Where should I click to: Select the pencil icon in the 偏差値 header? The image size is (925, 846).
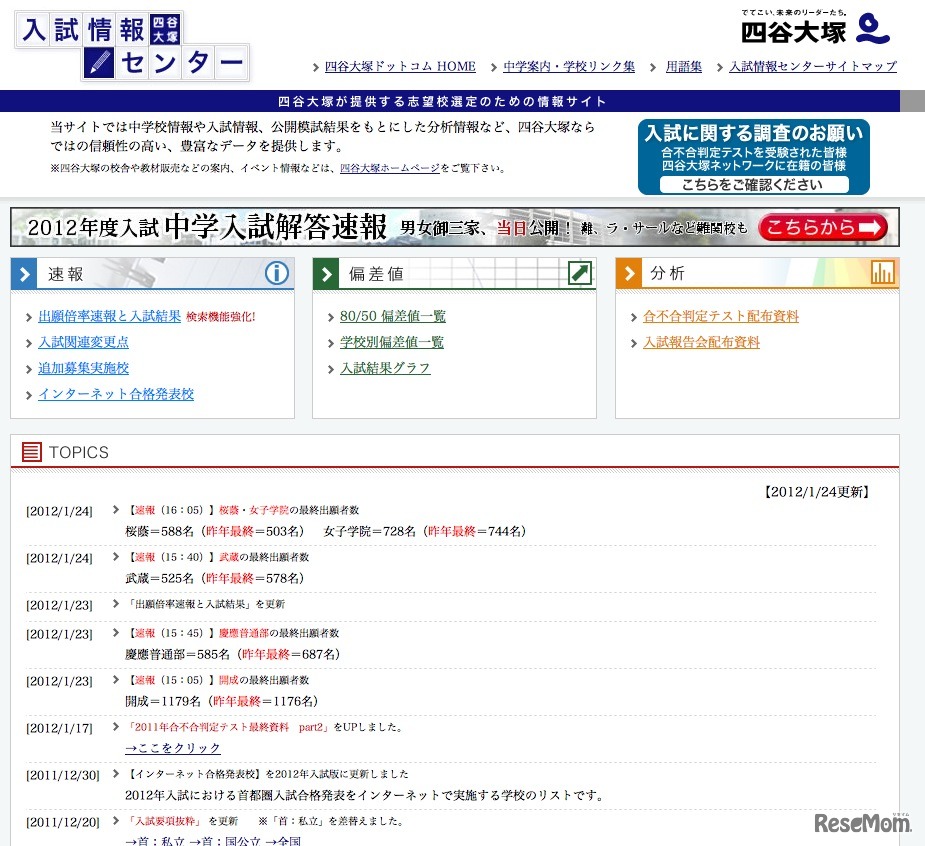[x=579, y=272]
